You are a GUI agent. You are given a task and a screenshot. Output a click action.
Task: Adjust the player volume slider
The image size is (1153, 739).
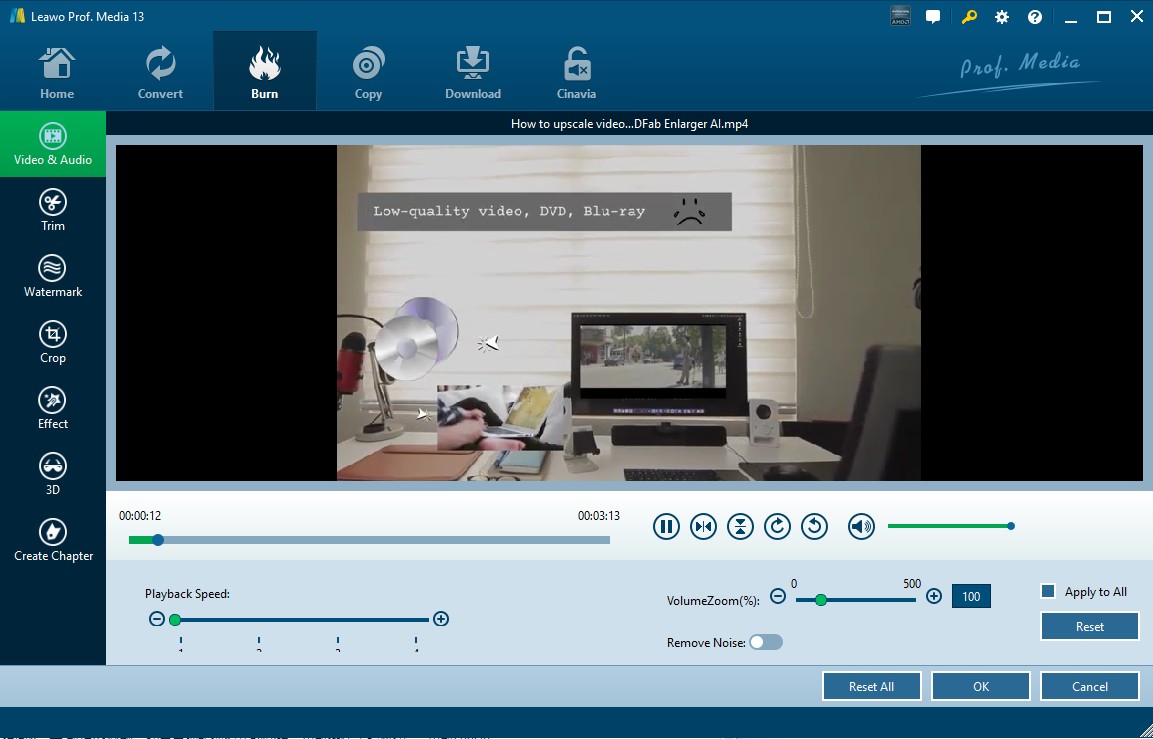coord(951,526)
